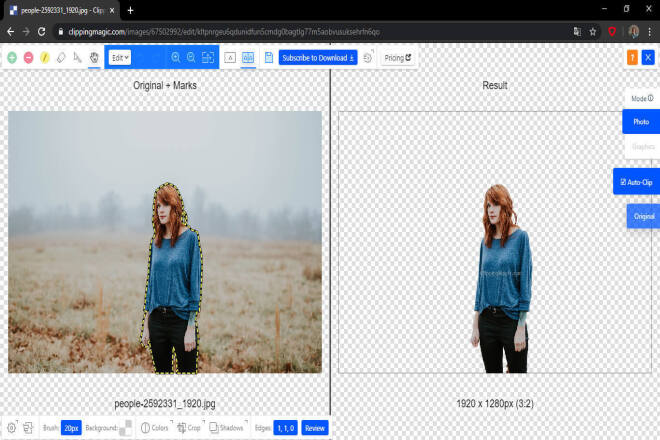Viewport: 660px width, 440px height.
Task: Open the Pricing link
Action: tap(398, 58)
